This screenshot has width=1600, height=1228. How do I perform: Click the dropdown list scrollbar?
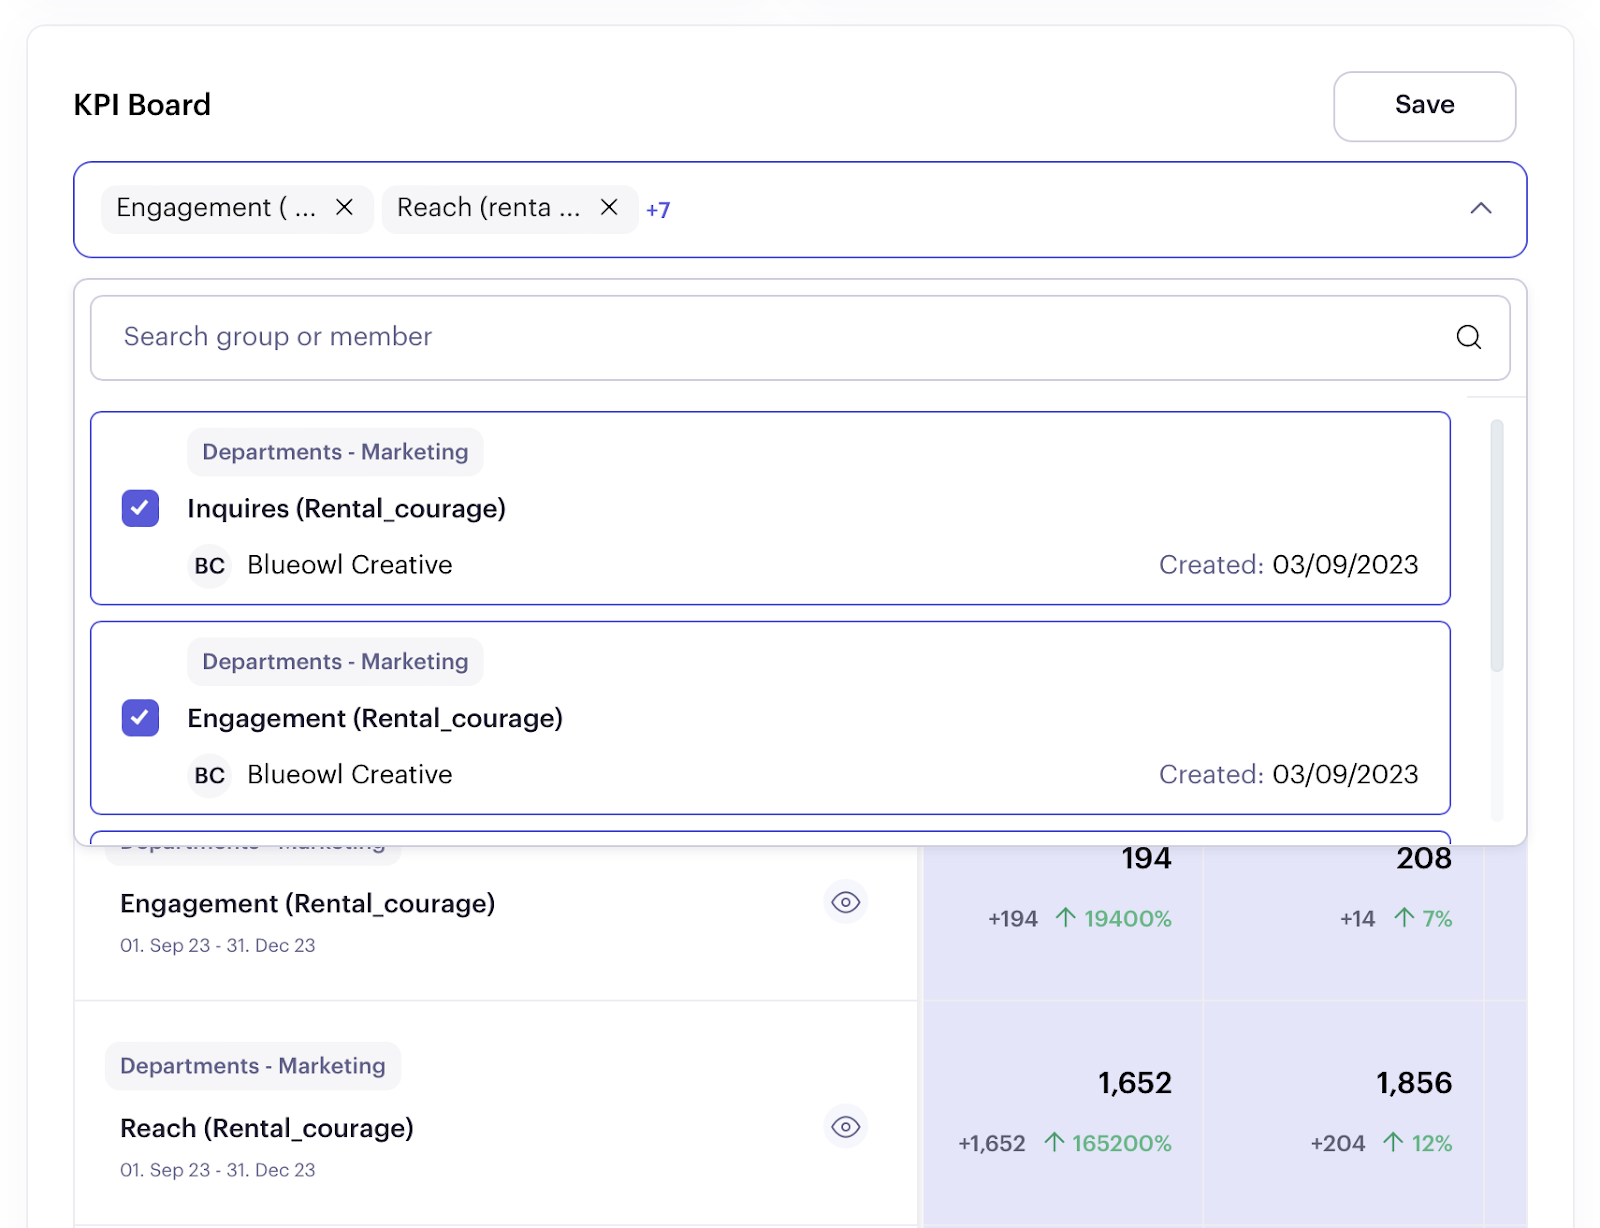[1497, 546]
